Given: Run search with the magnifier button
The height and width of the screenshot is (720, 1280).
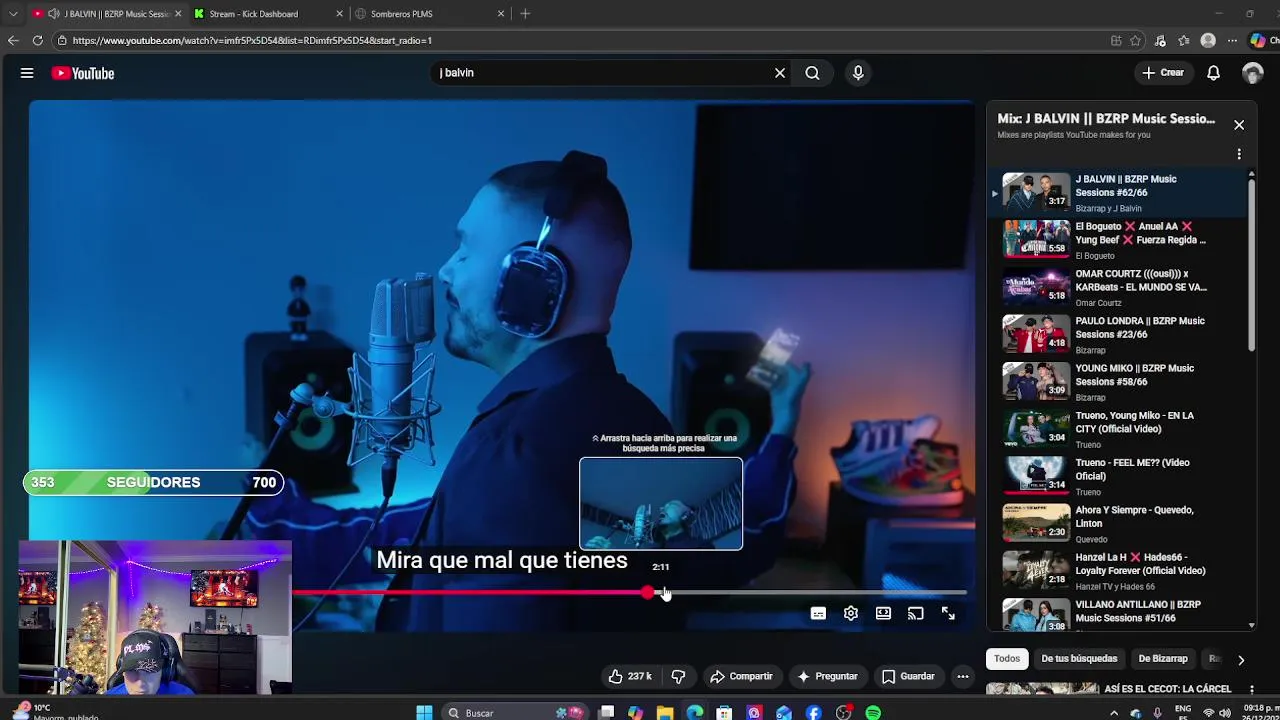Looking at the screenshot, I should [x=812, y=73].
